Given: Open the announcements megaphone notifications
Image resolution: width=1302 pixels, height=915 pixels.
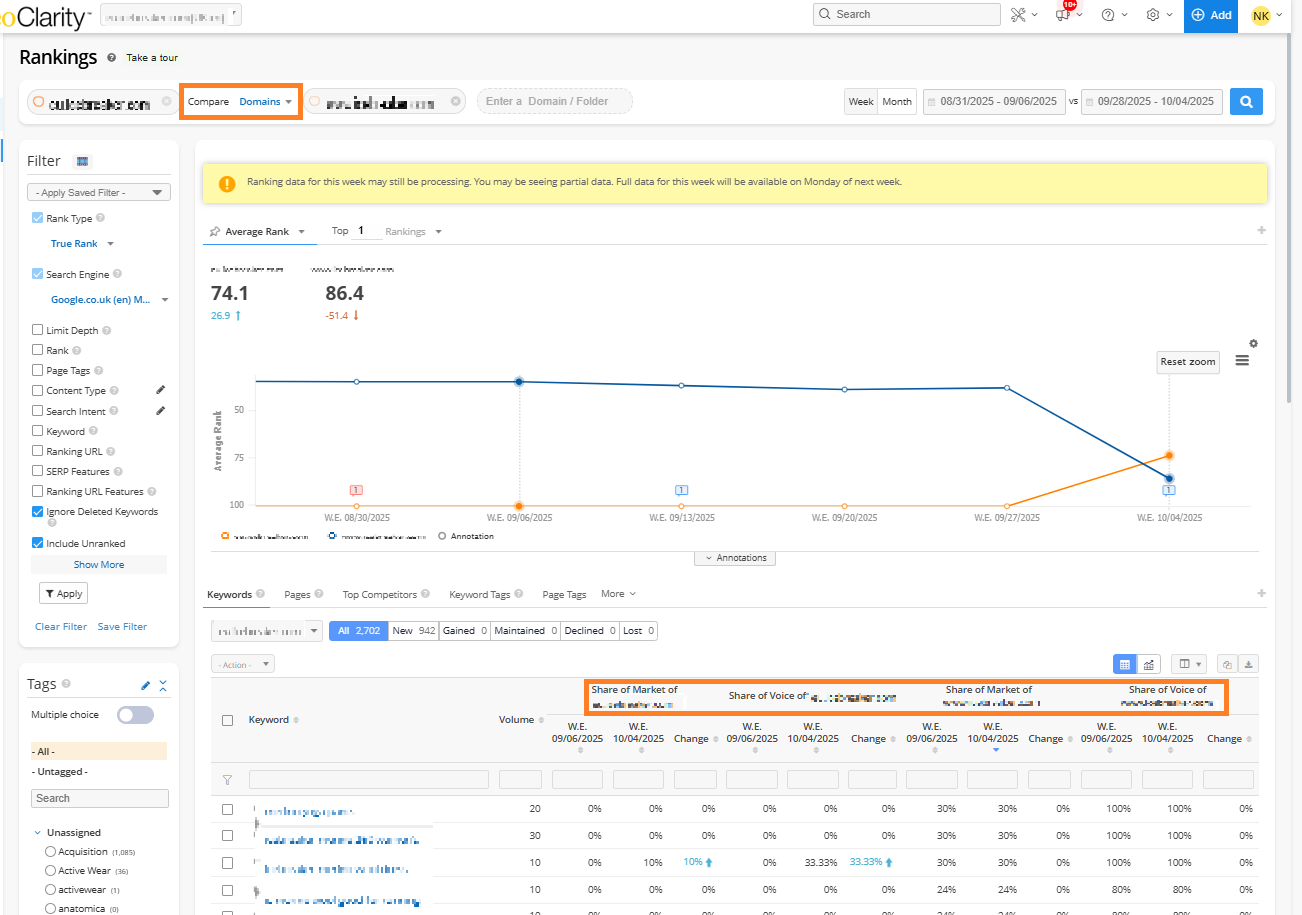Looking at the screenshot, I should (x=1064, y=15).
